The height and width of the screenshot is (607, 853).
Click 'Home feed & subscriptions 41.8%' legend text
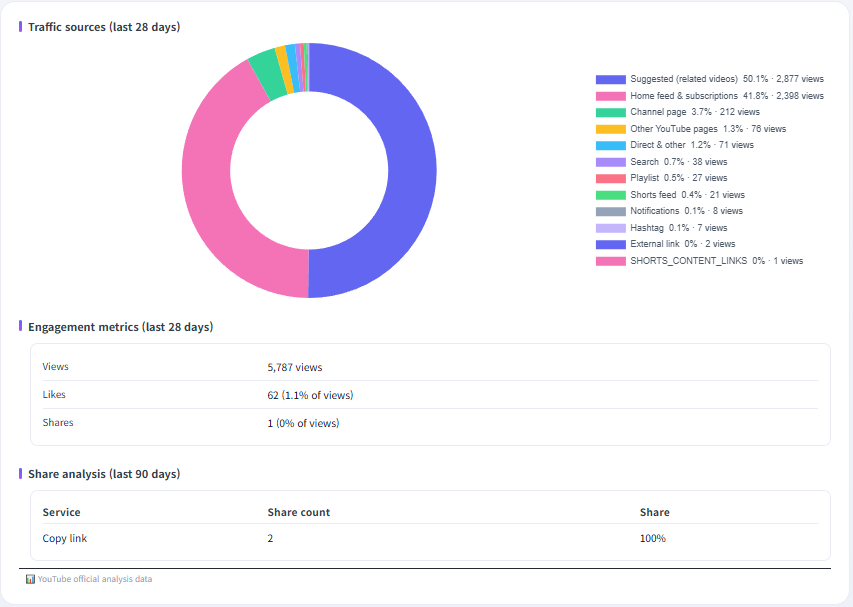point(699,96)
